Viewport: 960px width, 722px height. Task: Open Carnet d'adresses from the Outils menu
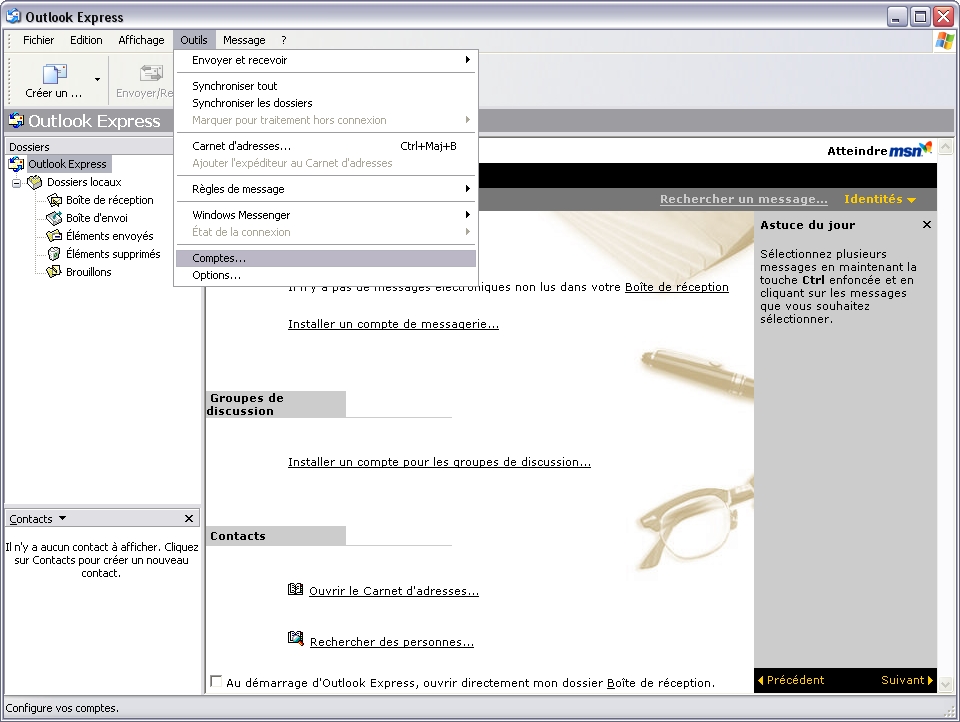326,146
